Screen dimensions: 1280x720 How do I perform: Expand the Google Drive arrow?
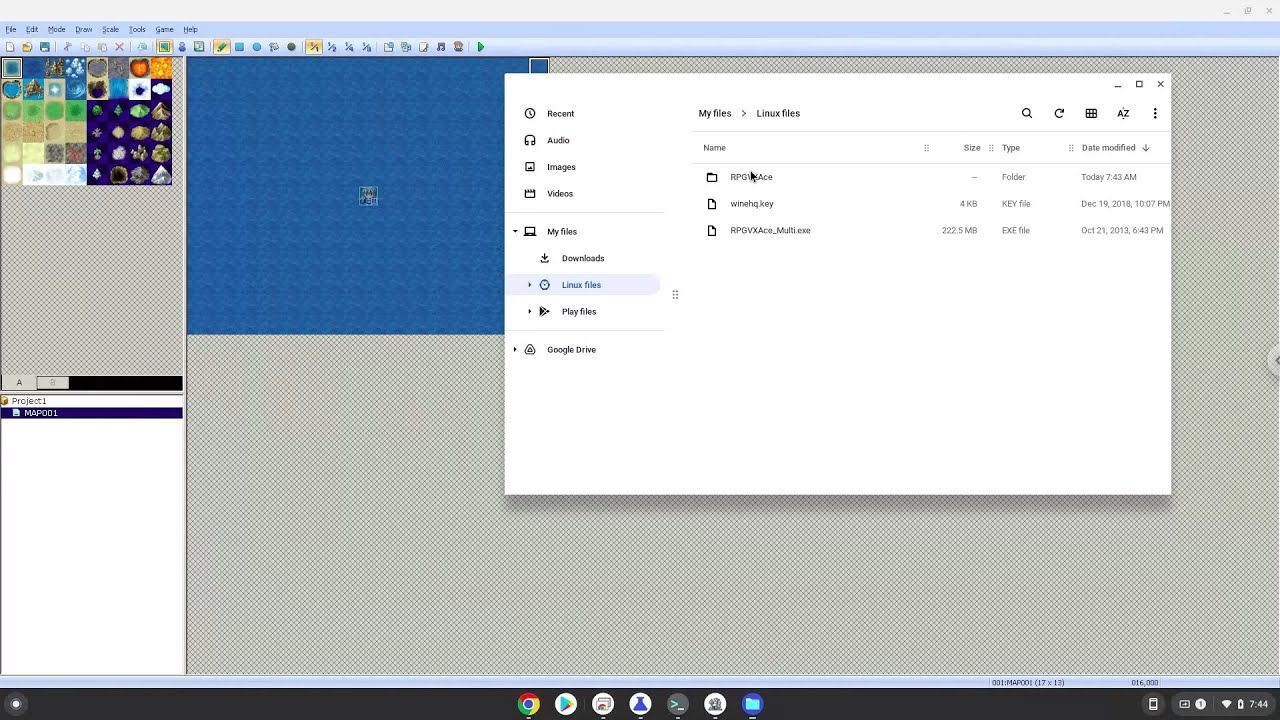(x=515, y=349)
